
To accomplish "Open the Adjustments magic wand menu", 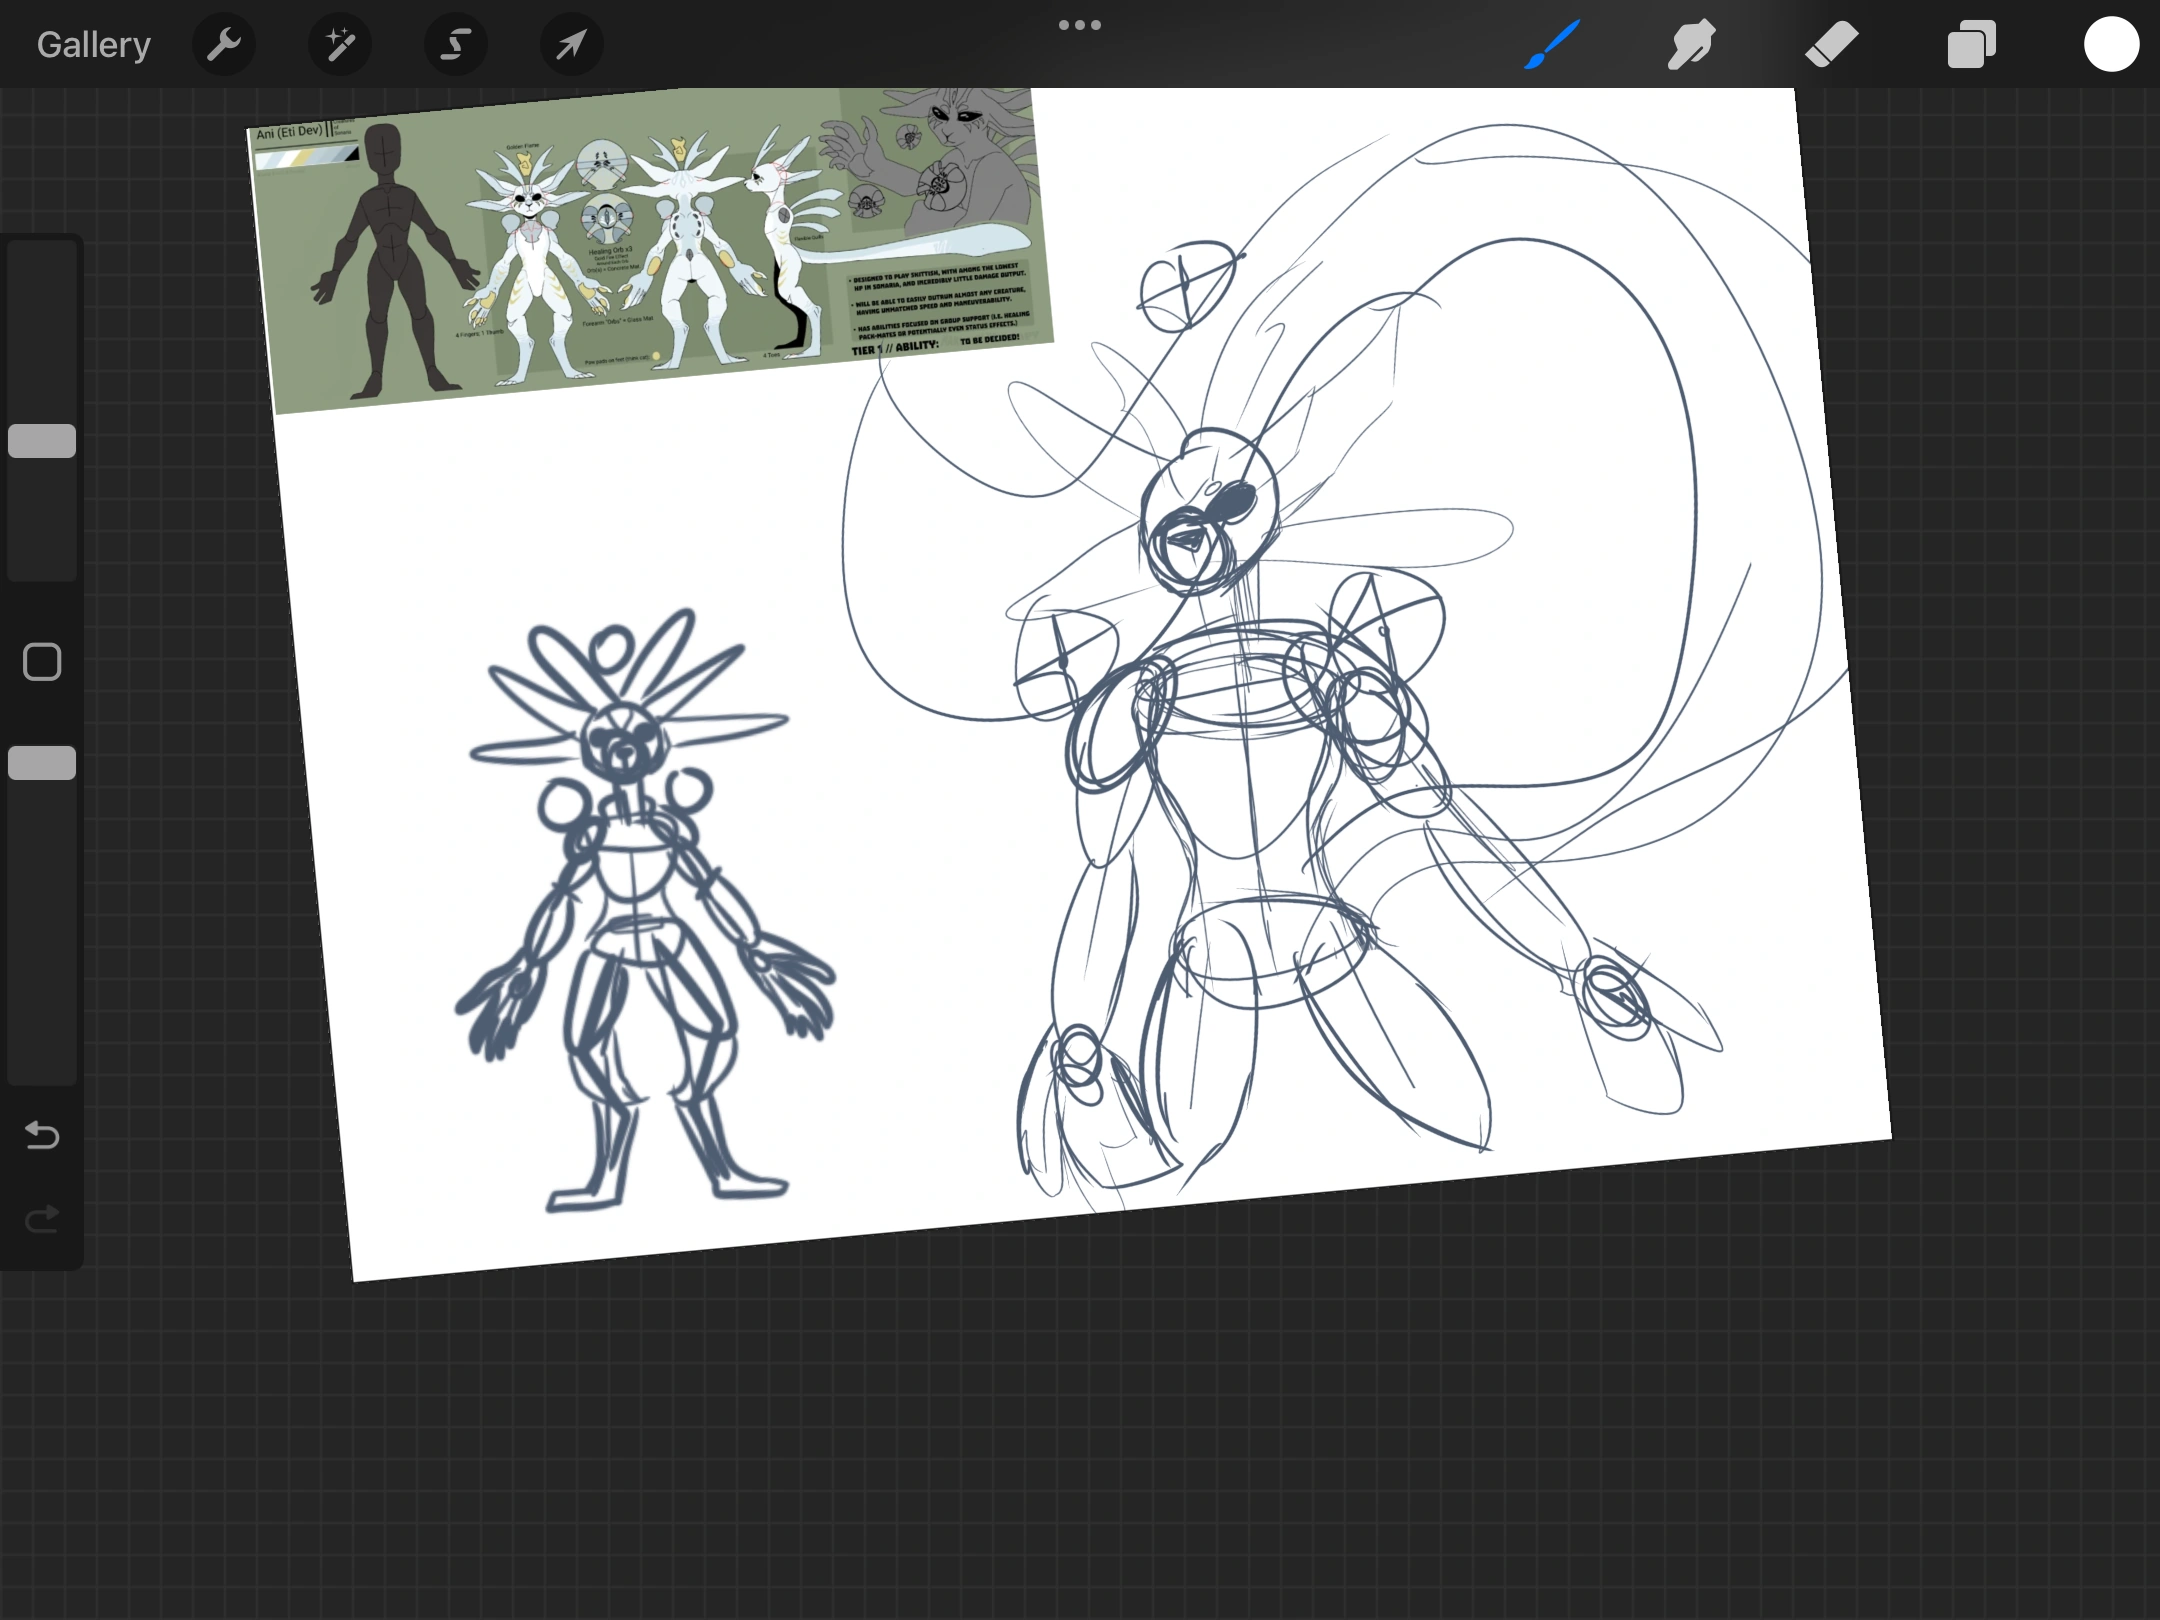I will [x=339, y=44].
